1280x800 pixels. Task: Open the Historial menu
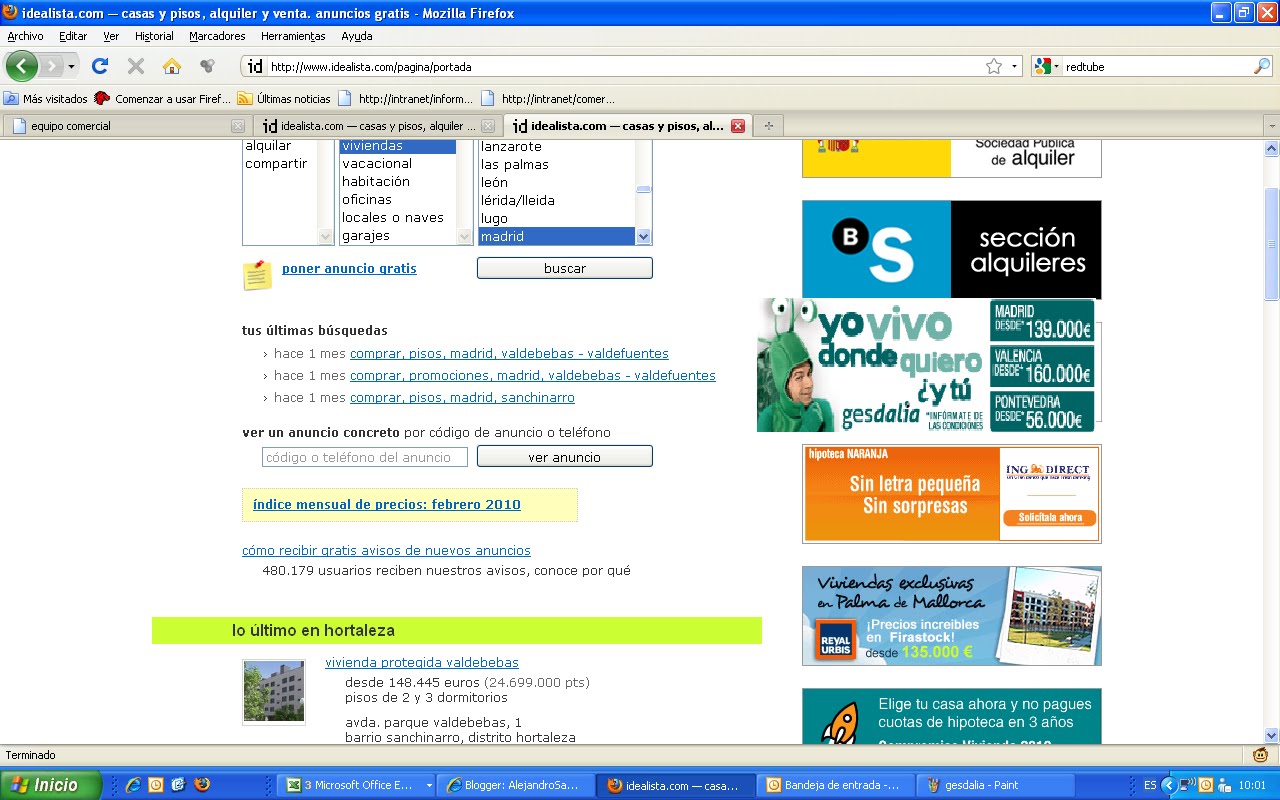click(x=154, y=36)
